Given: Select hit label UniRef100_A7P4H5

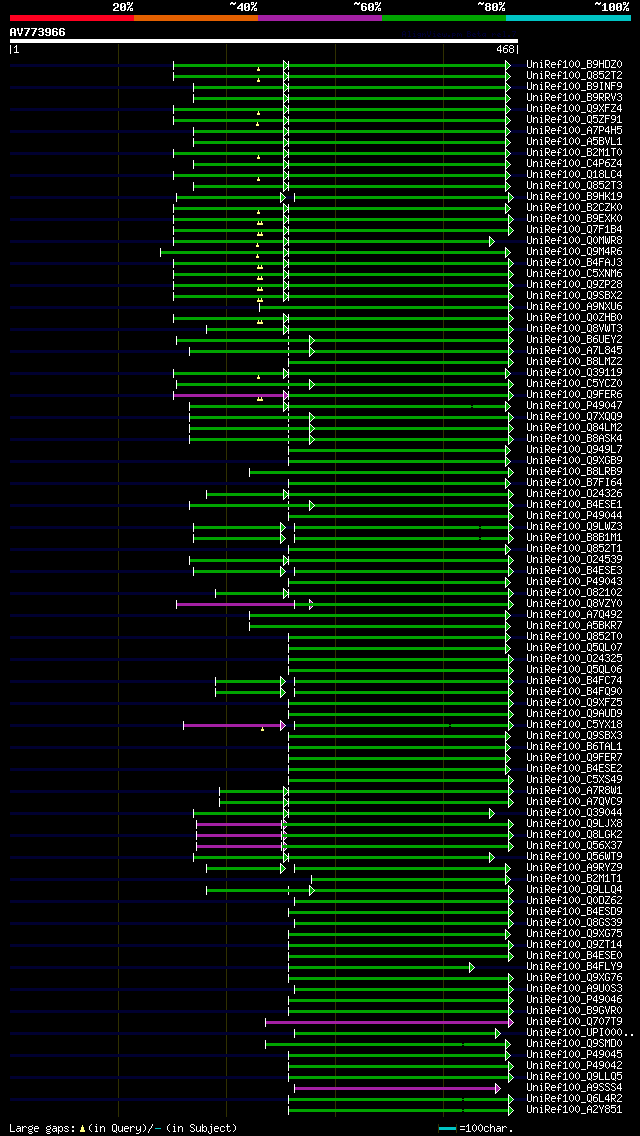Looking at the screenshot, I should click(x=574, y=130).
